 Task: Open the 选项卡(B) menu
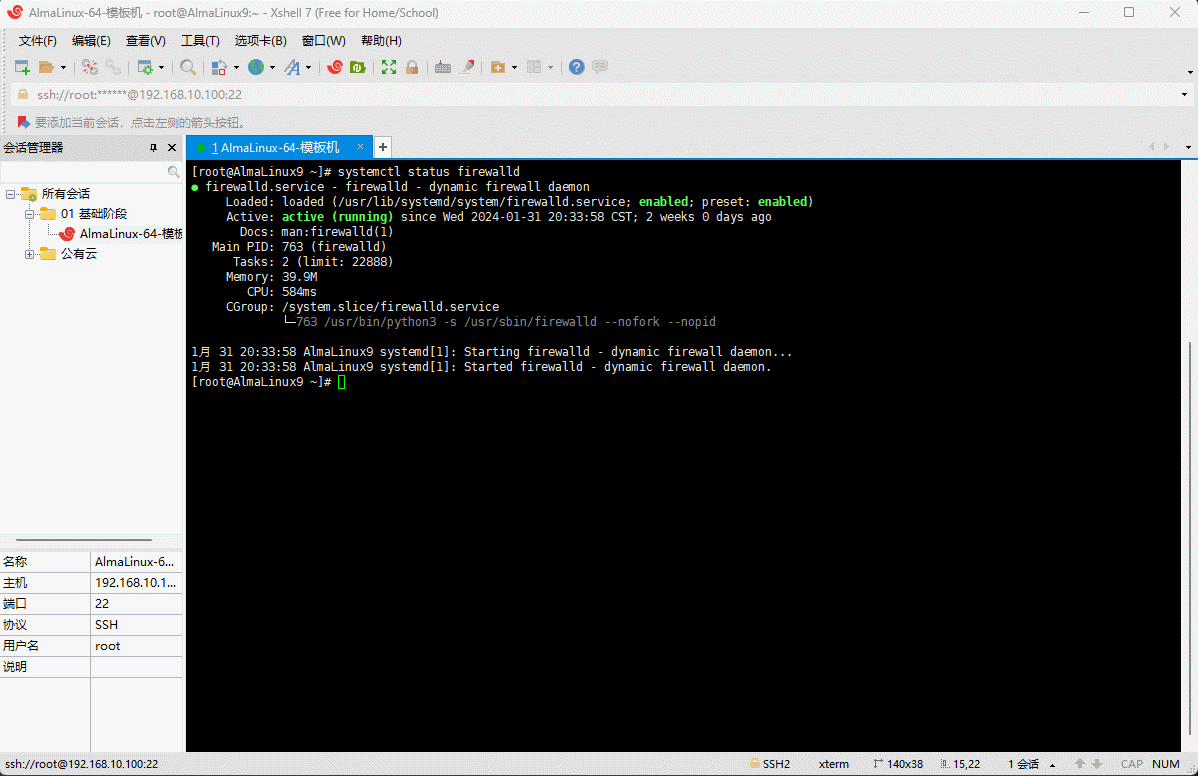click(x=260, y=41)
